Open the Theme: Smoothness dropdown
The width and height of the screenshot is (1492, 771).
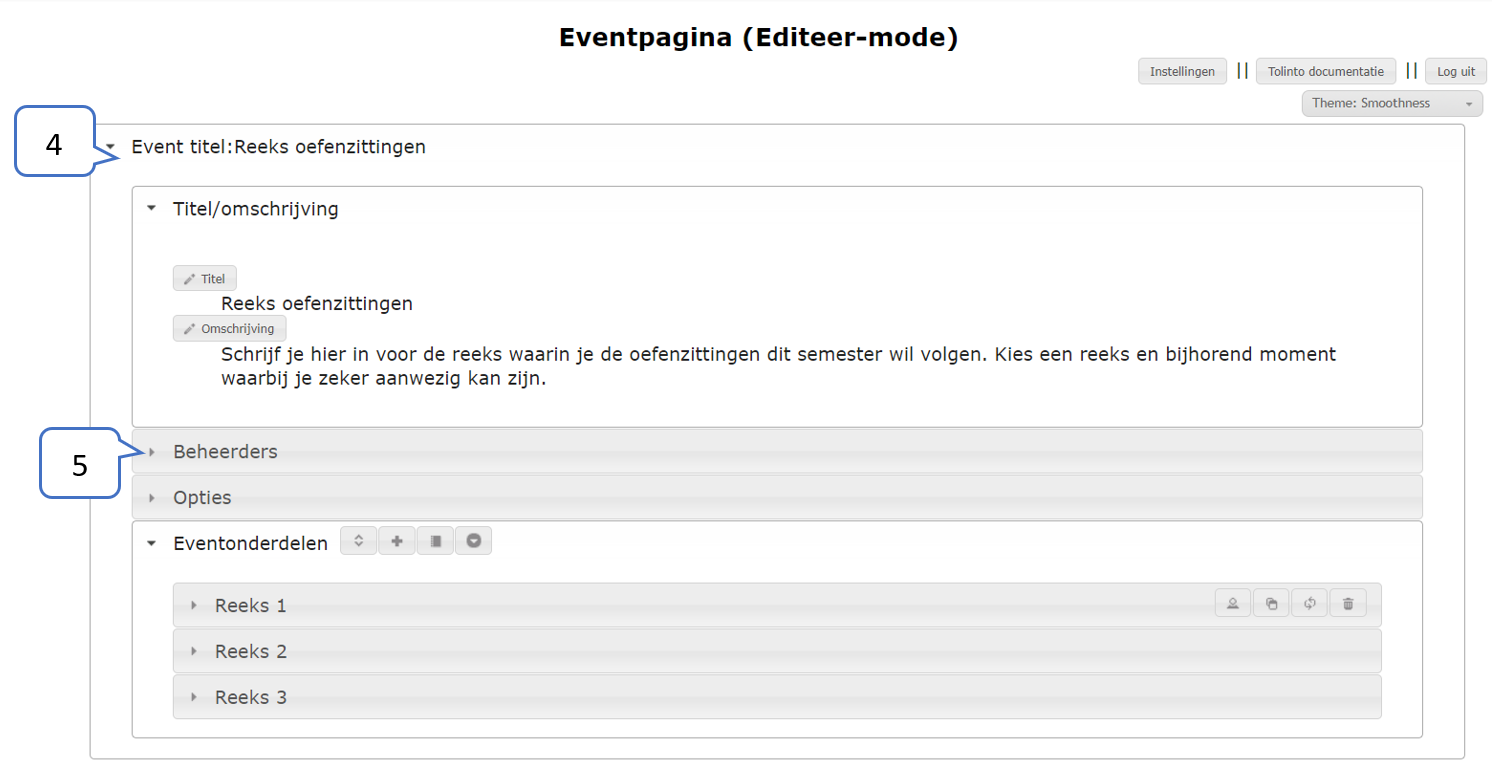[1392, 103]
